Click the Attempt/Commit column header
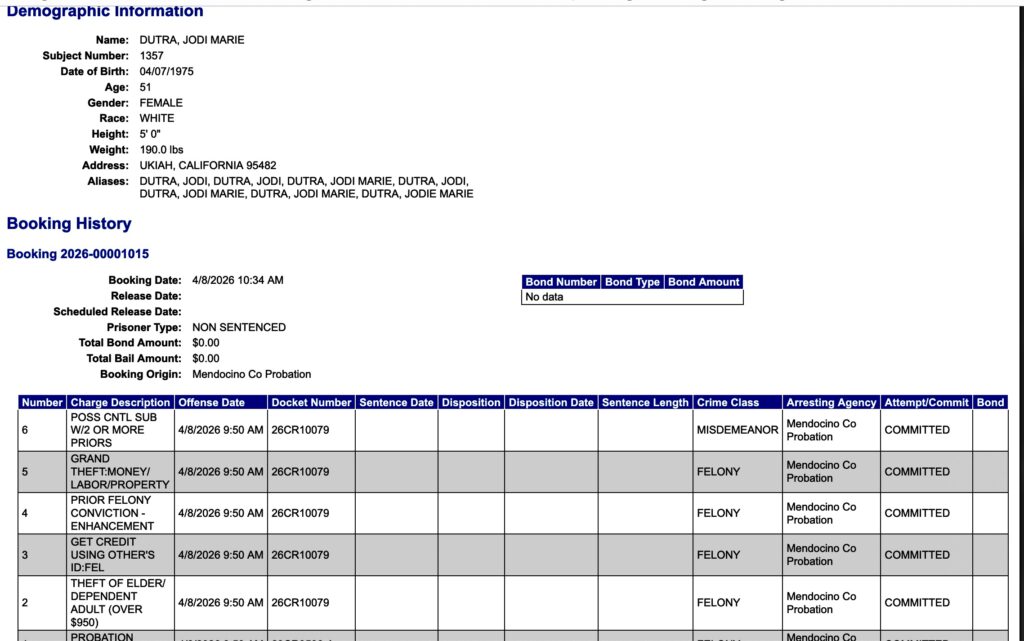This screenshot has width=1024, height=641. pyautogui.click(x=926, y=403)
